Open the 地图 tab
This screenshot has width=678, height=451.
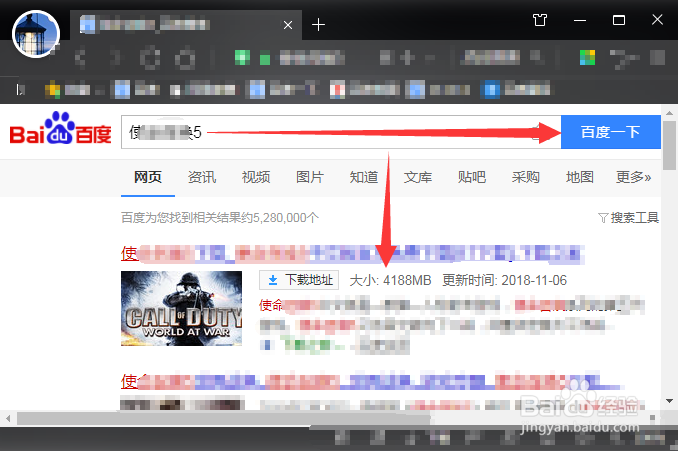tap(580, 177)
